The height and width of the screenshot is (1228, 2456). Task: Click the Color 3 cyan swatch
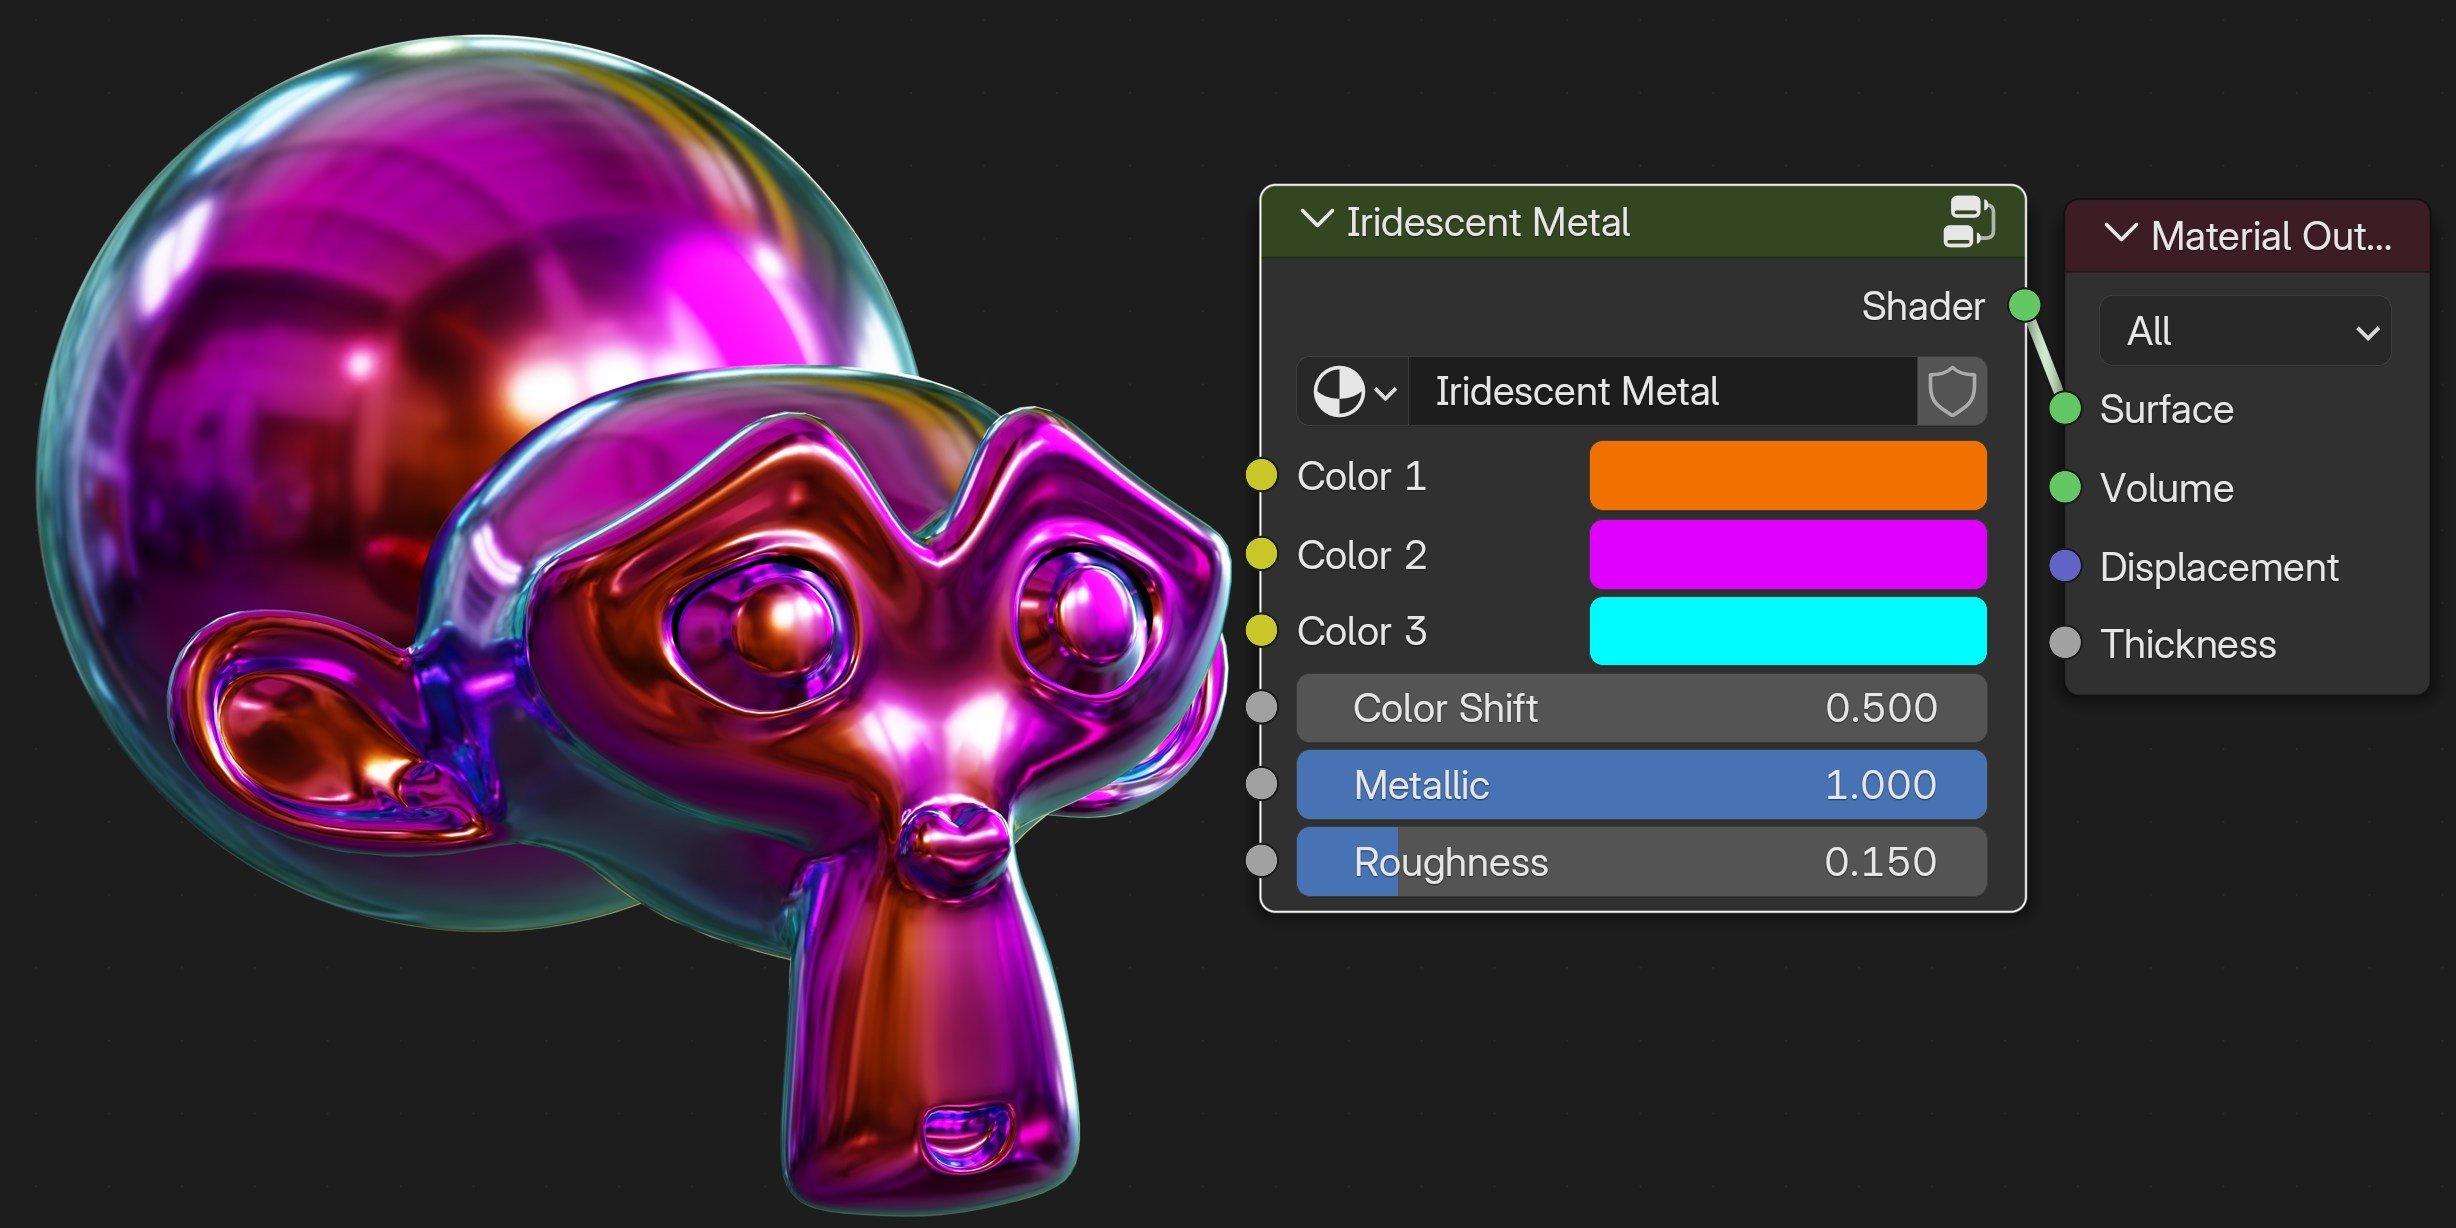tap(1787, 631)
